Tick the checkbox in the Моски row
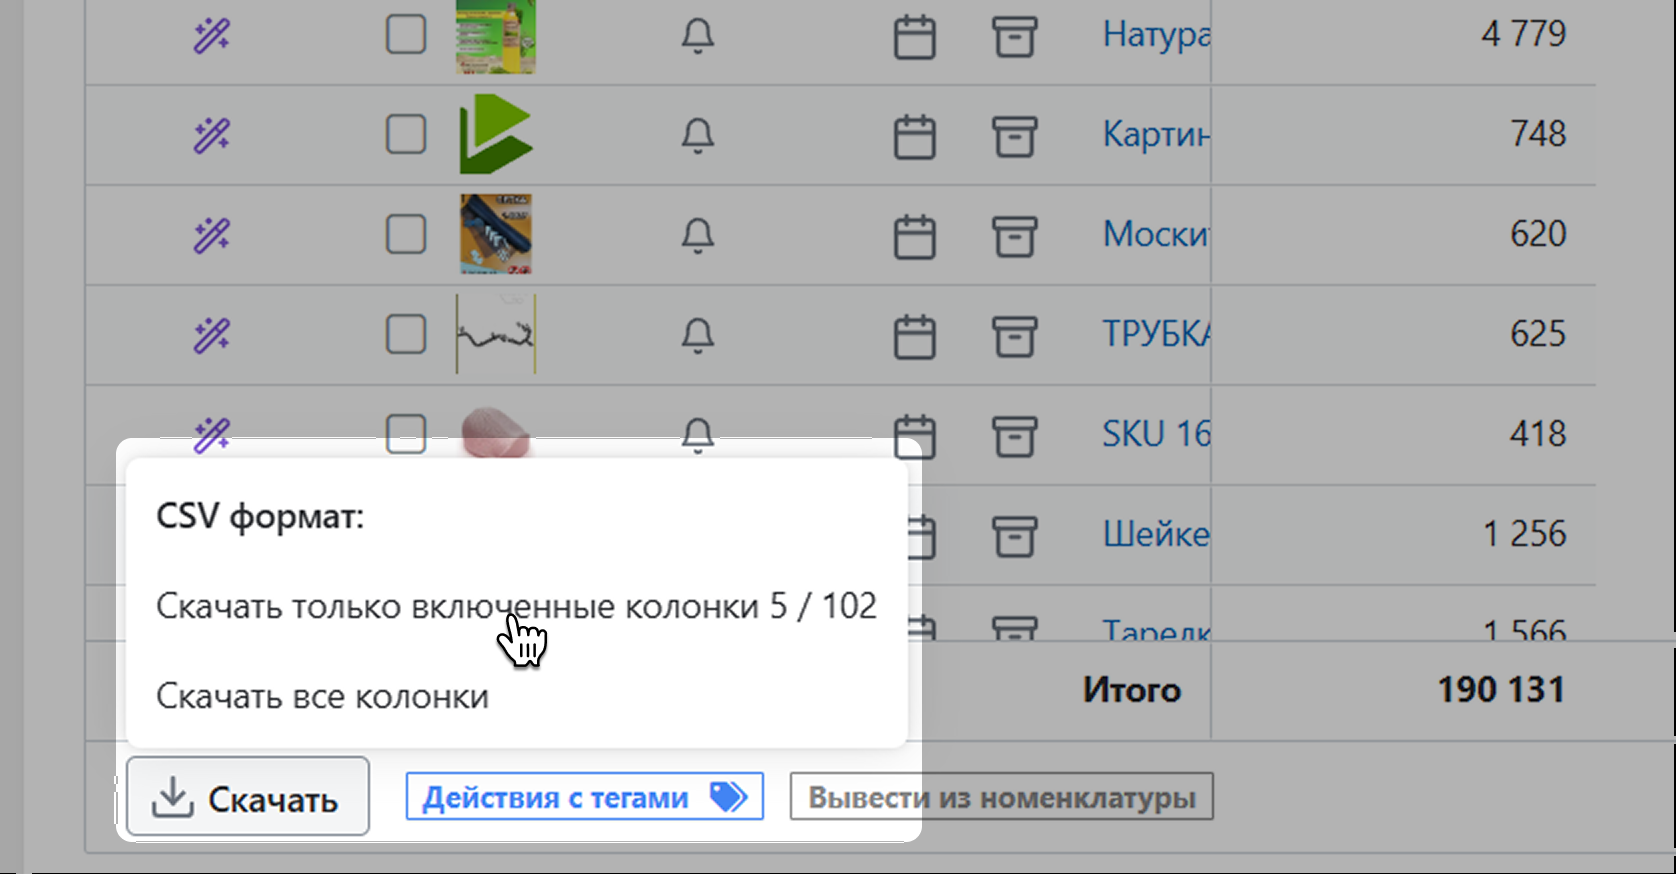The height and width of the screenshot is (874, 1676). pos(406,234)
